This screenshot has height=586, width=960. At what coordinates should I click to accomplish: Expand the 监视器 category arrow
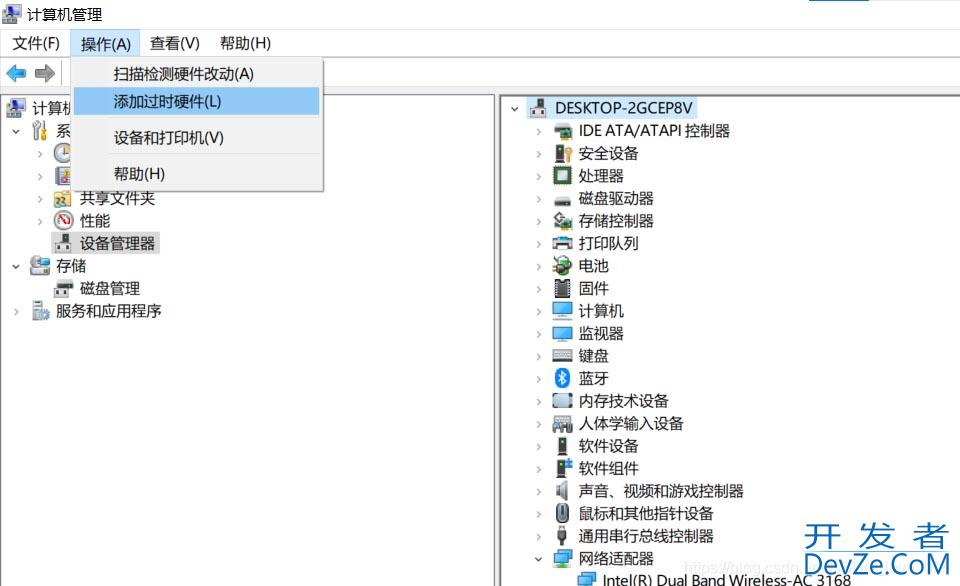(539, 334)
